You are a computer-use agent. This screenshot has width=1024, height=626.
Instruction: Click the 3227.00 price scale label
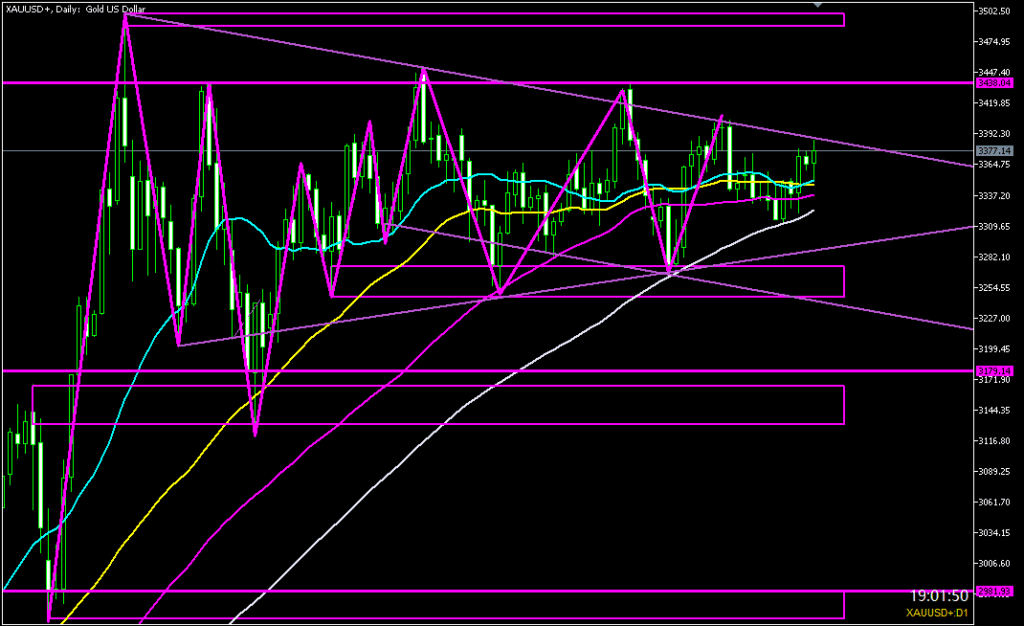coord(995,319)
